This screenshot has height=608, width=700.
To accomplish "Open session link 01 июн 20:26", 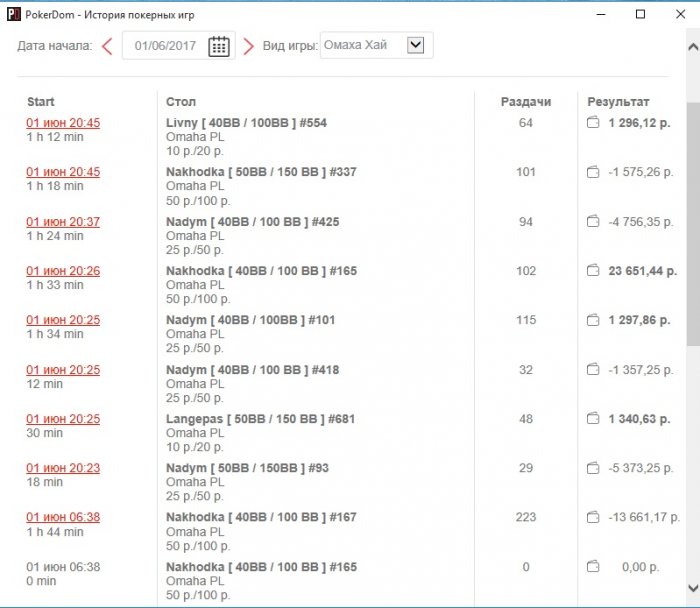I will coord(63,271).
